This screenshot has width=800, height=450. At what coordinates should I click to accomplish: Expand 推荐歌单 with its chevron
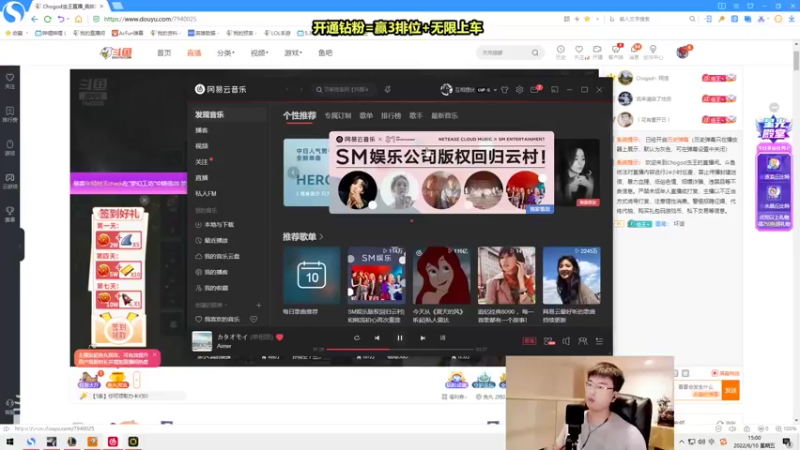[321, 237]
